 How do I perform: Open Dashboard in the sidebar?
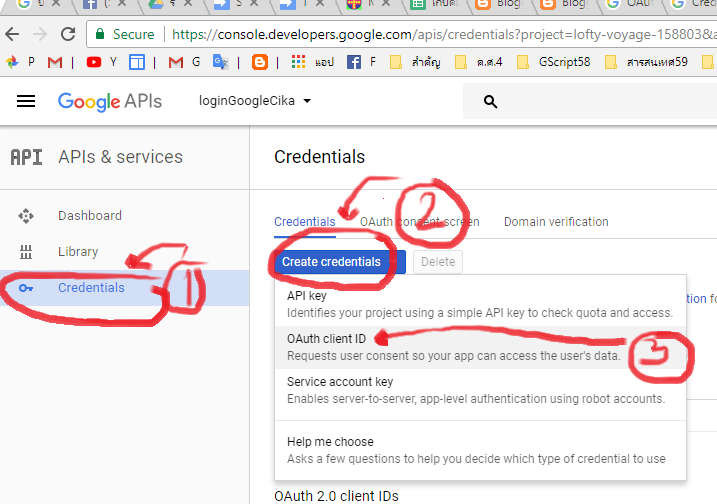pos(90,215)
